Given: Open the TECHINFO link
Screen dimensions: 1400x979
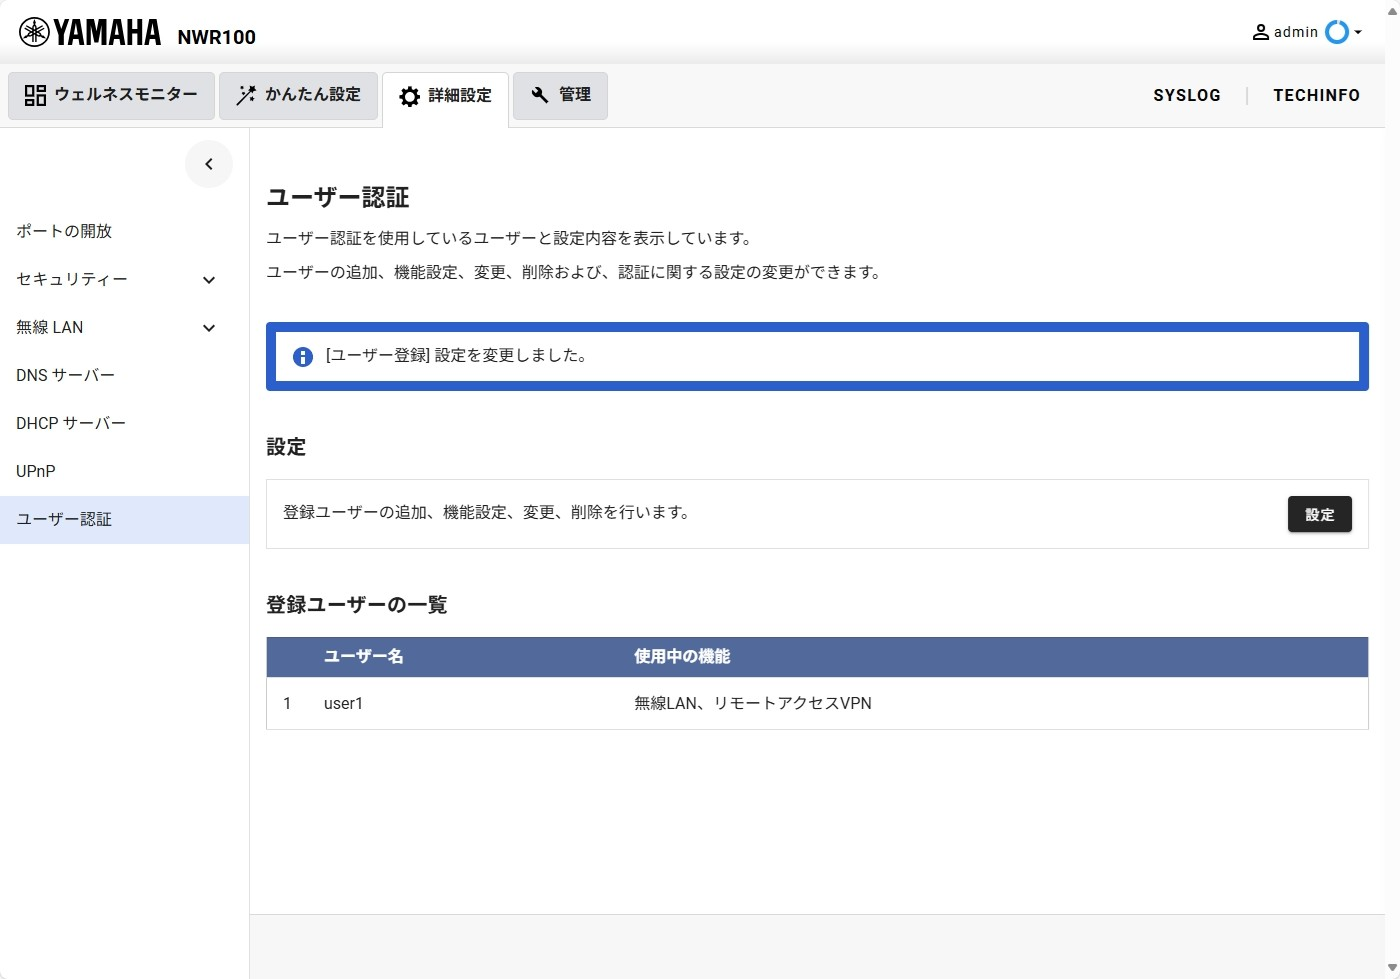Looking at the screenshot, I should click(1316, 95).
